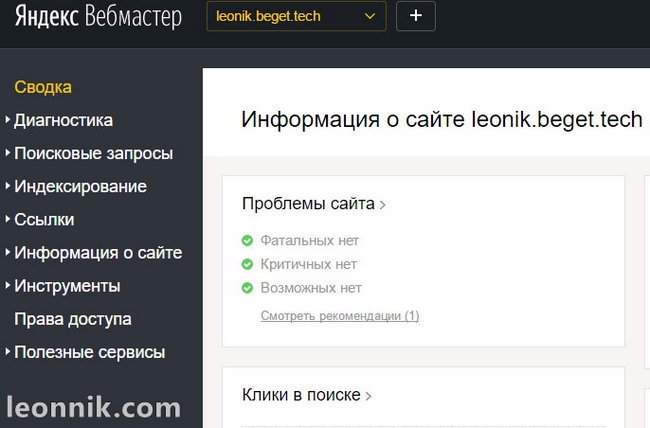The image size is (650, 428).
Task: Click the page title Информация о сайте leonik.beget.tech
Action: click(442, 119)
